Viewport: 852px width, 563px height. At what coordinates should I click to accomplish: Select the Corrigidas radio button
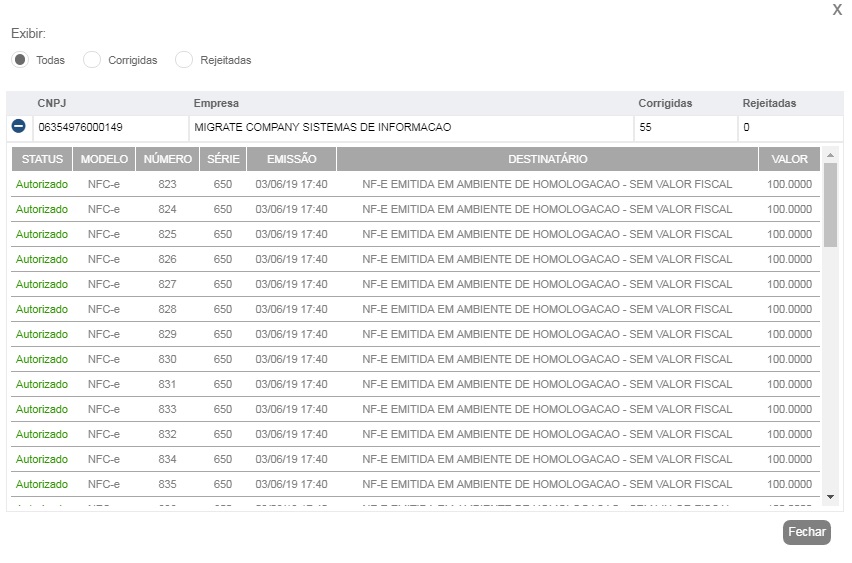click(x=92, y=60)
